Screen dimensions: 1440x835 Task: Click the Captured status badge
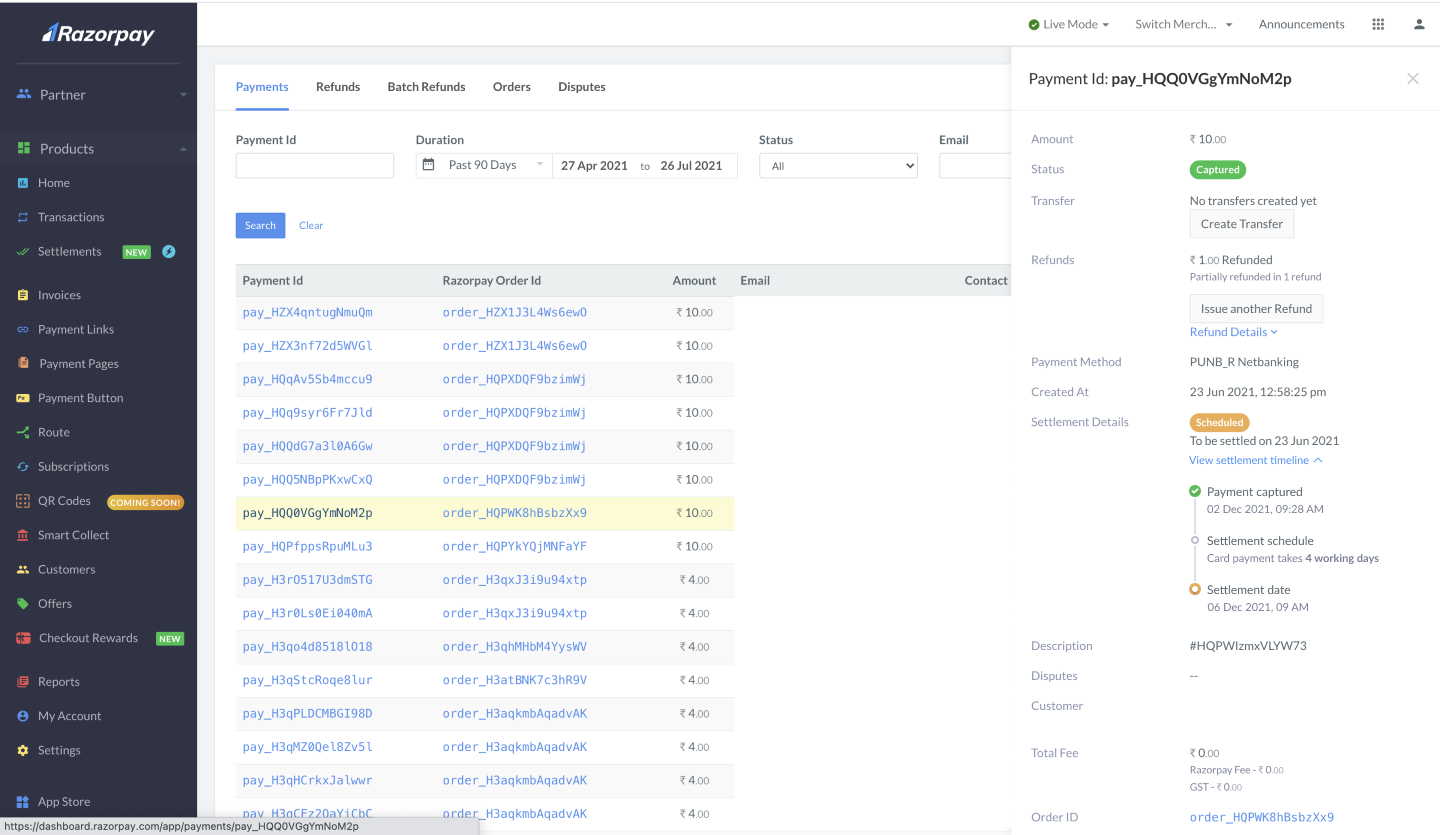[x=1218, y=170]
